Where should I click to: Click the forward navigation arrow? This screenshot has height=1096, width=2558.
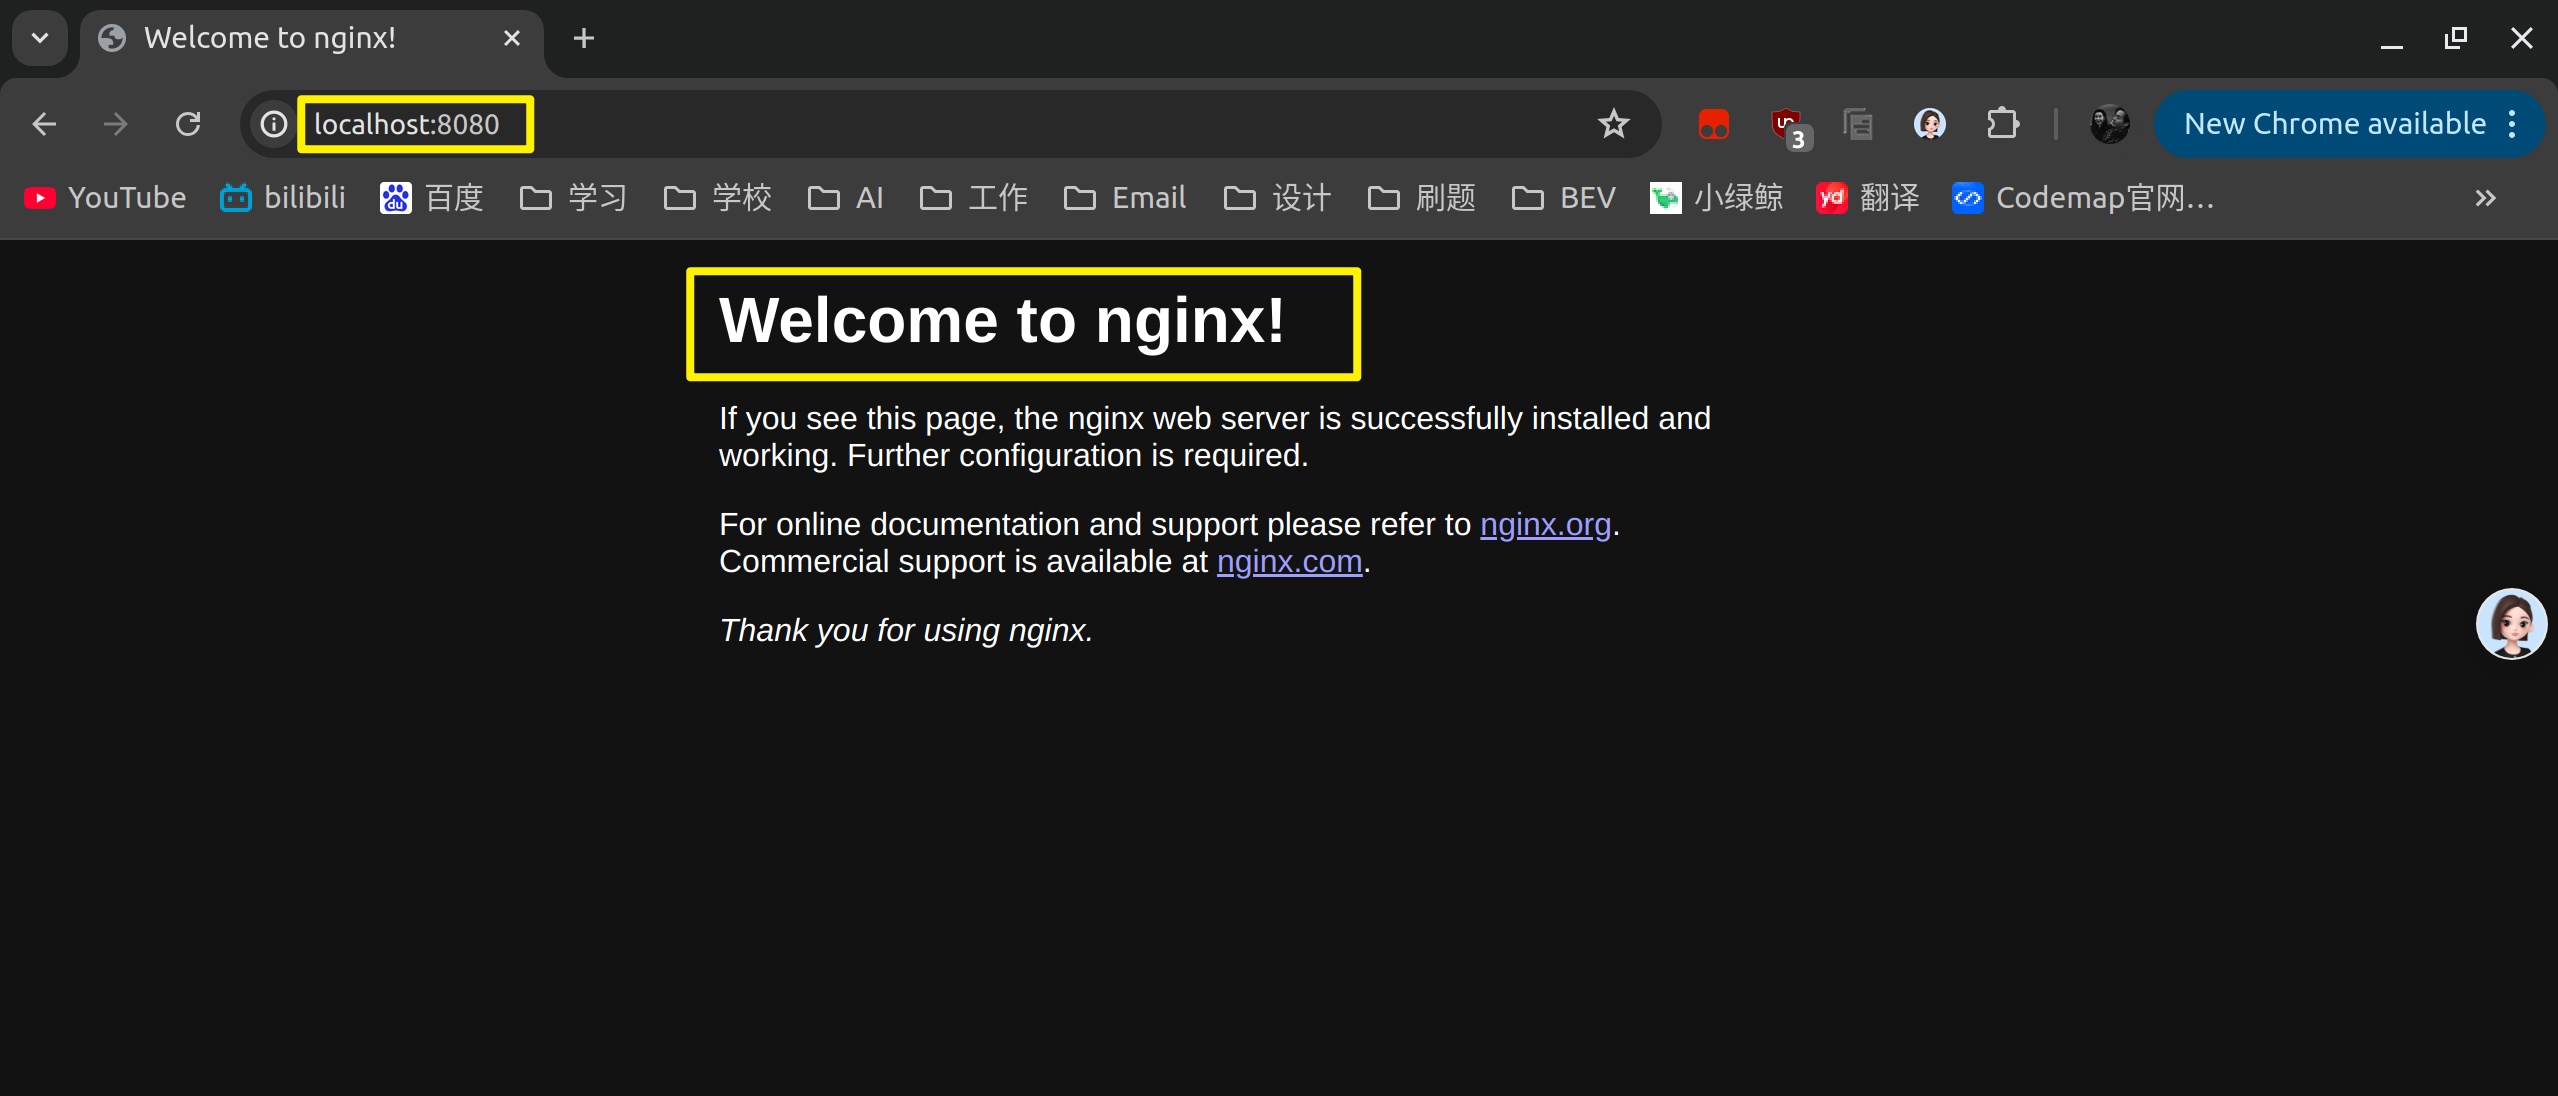(116, 124)
